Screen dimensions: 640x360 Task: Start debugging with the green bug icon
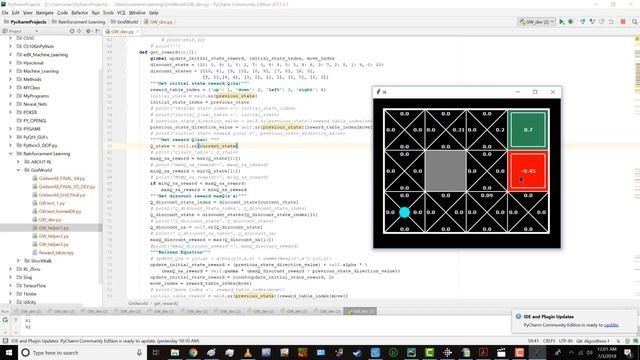571,22
